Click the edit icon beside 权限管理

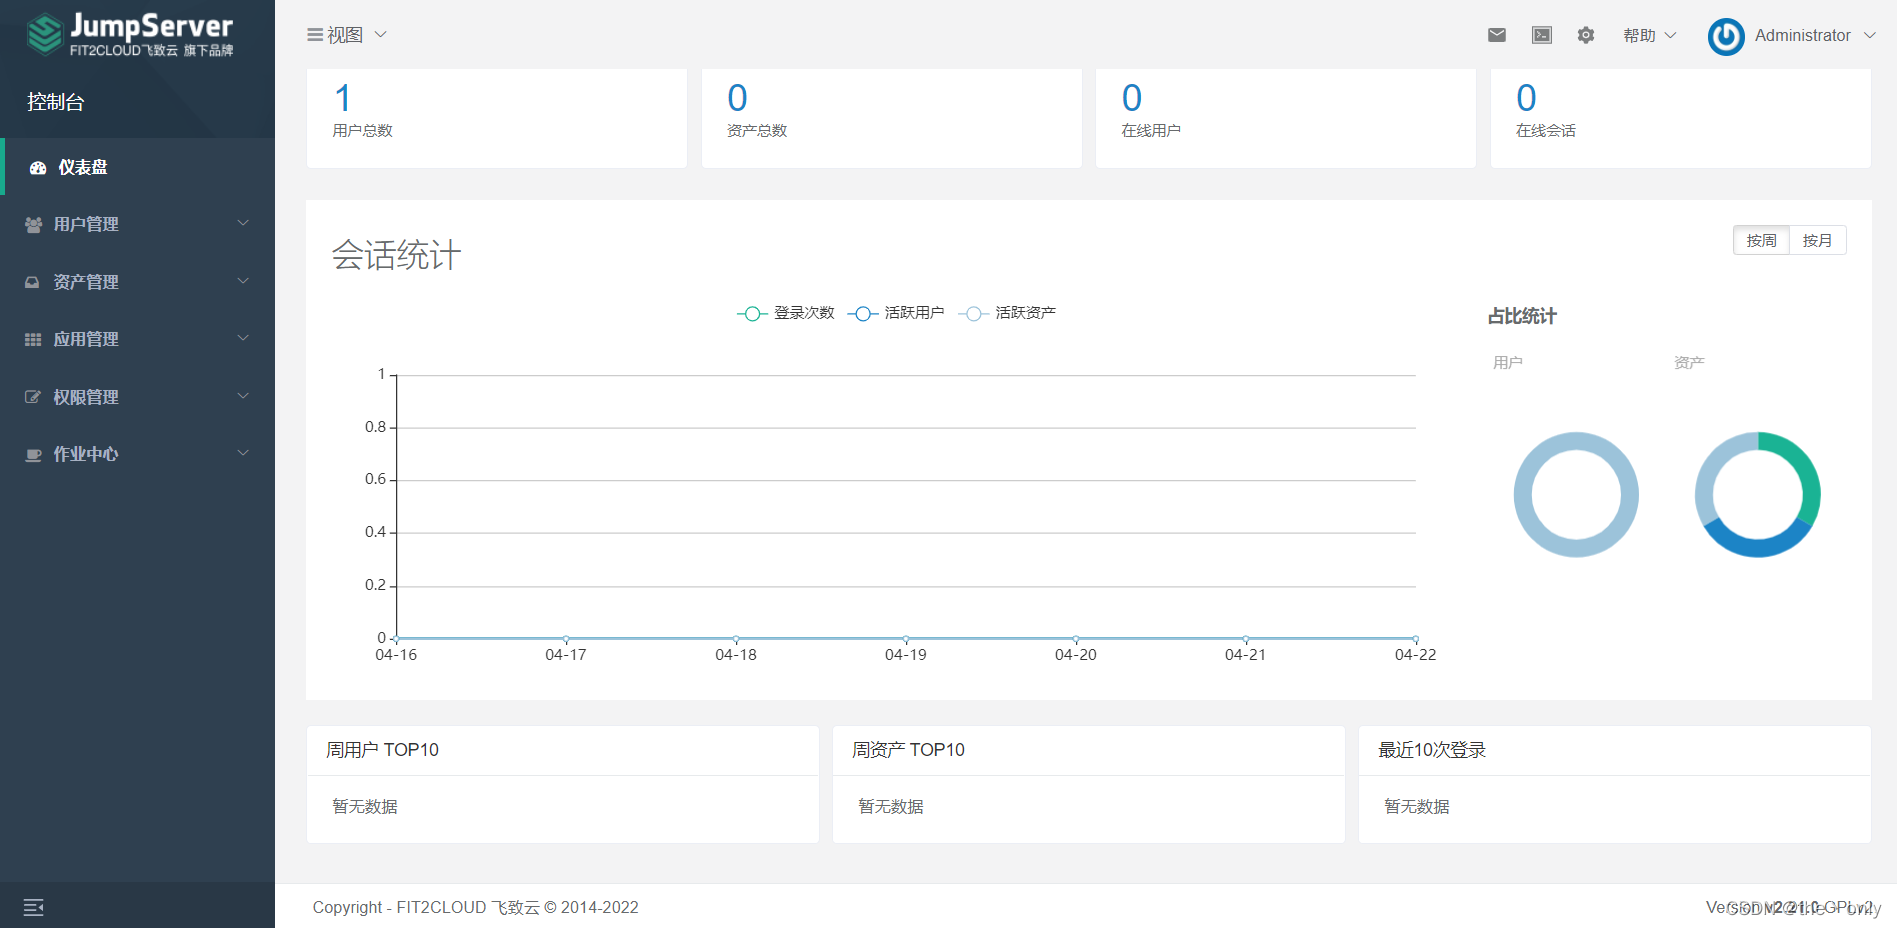33,397
